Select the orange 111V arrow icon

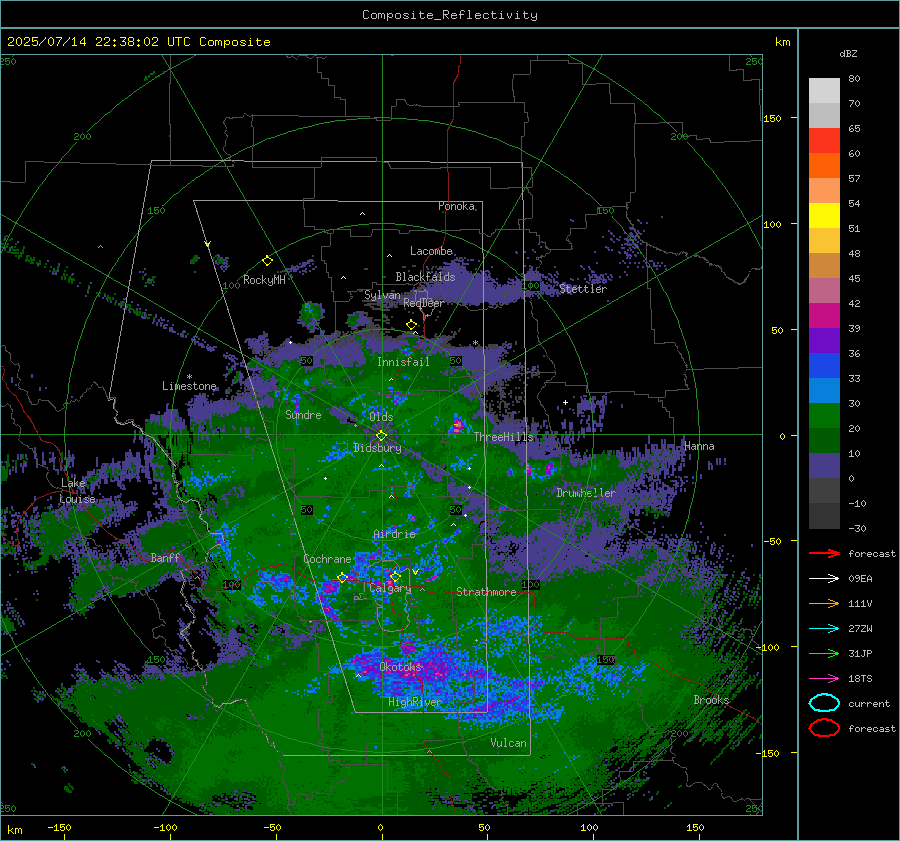pyautogui.click(x=824, y=603)
